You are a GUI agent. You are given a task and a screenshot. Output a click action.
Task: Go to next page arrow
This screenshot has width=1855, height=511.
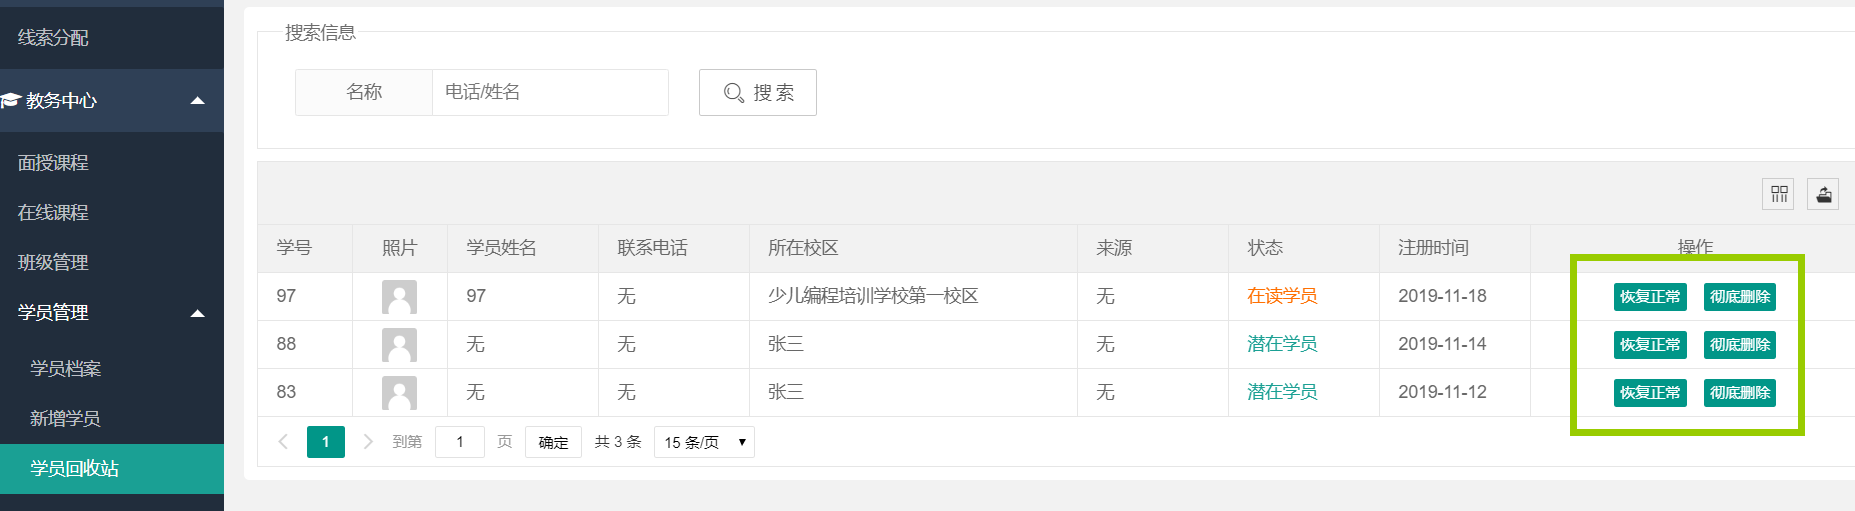point(368,442)
